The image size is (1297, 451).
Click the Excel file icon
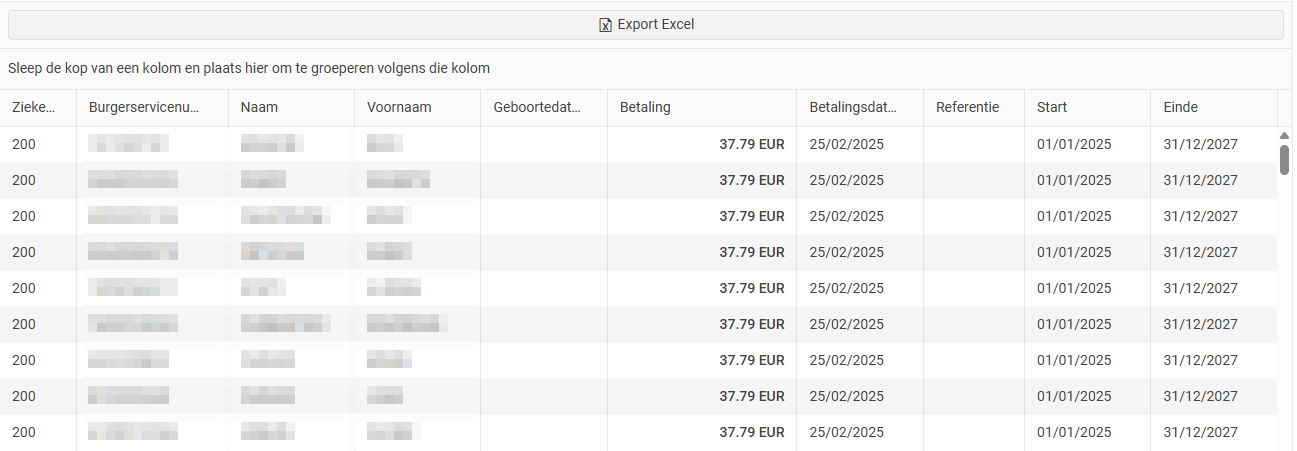(604, 25)
